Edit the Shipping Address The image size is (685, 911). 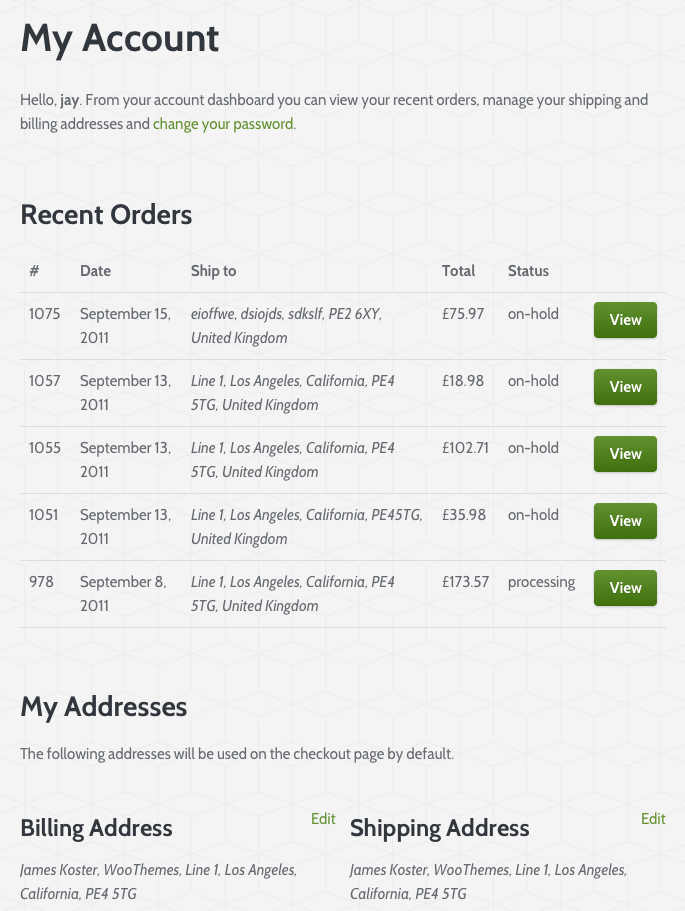coord(653,819)
